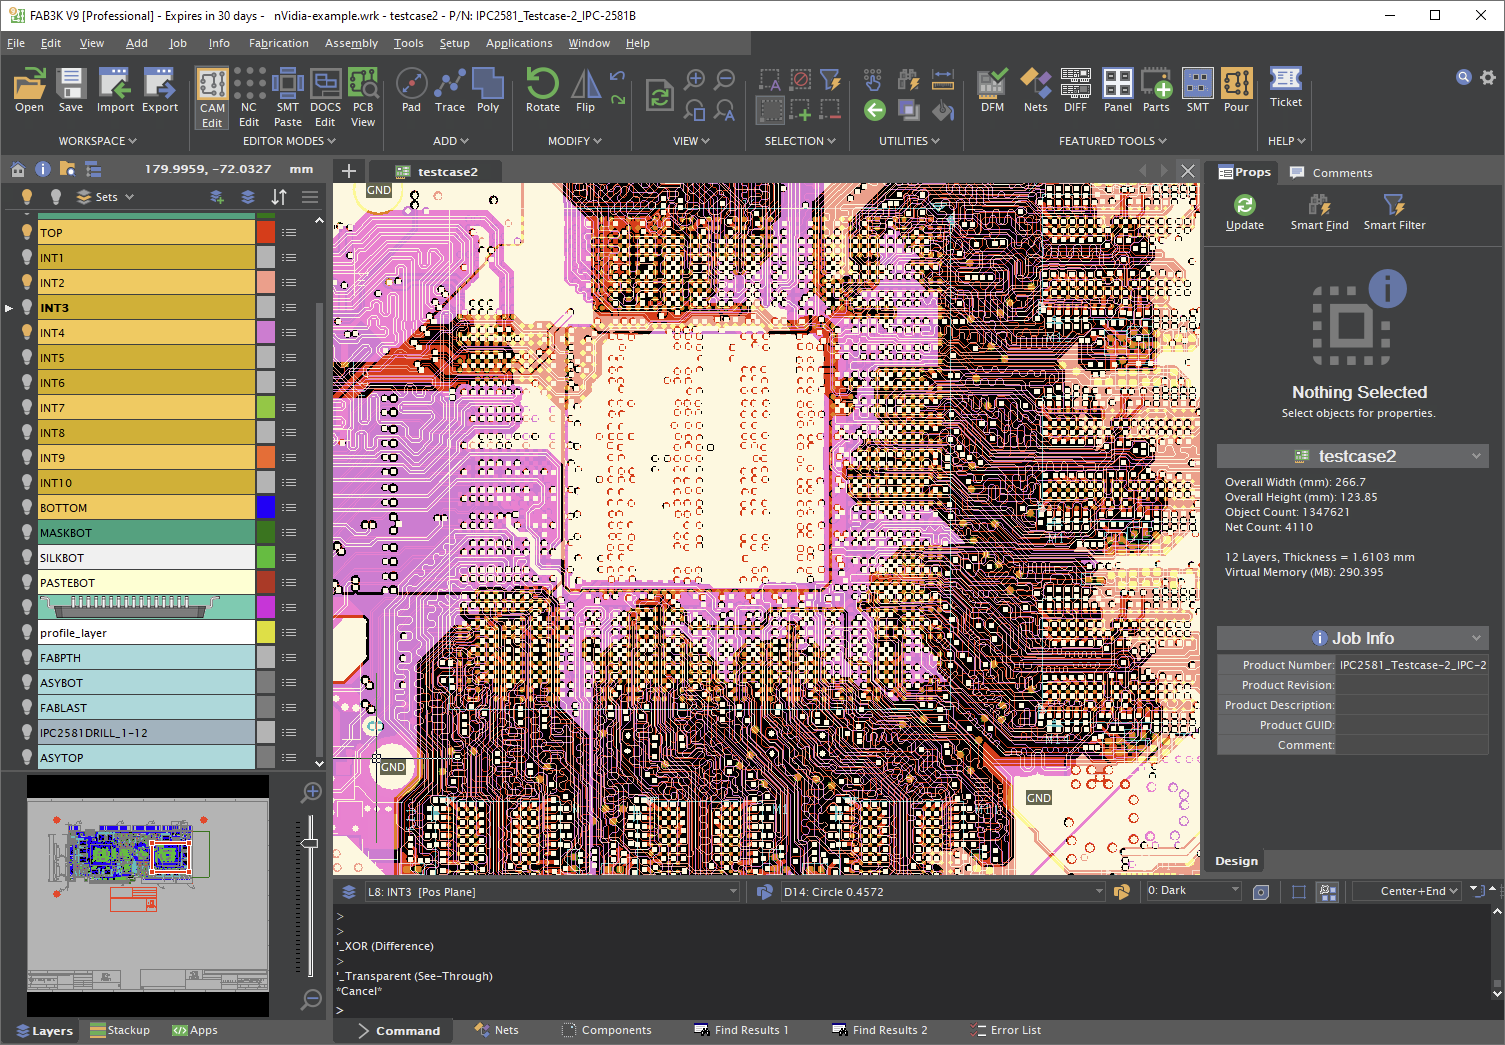Open the Sets dropdown in layers panel
Viewport: 1505px width, 1045px height.
coord(105,197)
